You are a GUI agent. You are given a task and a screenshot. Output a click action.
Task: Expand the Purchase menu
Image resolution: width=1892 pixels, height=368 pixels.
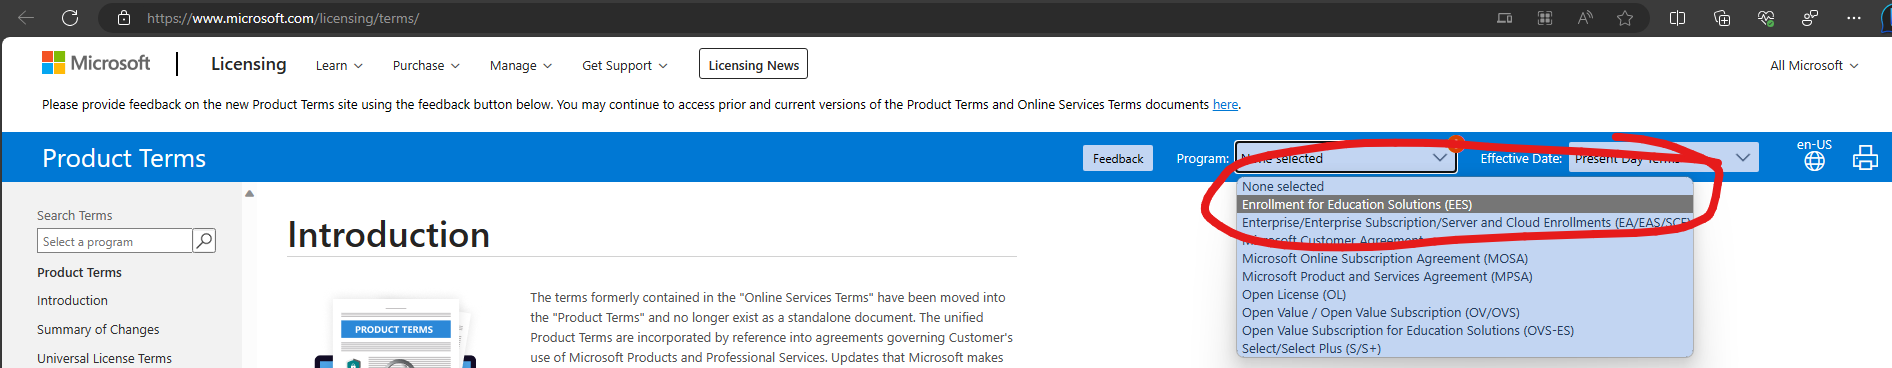(x=426, y=65)
